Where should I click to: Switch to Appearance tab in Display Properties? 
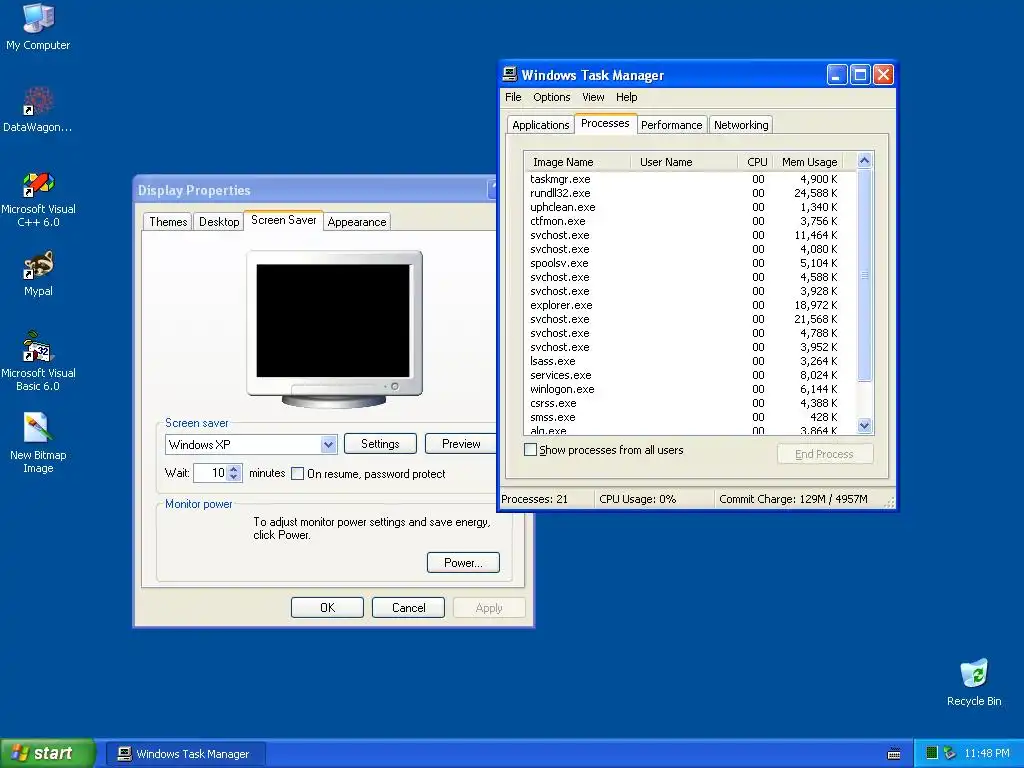click(x=357, y=222)
